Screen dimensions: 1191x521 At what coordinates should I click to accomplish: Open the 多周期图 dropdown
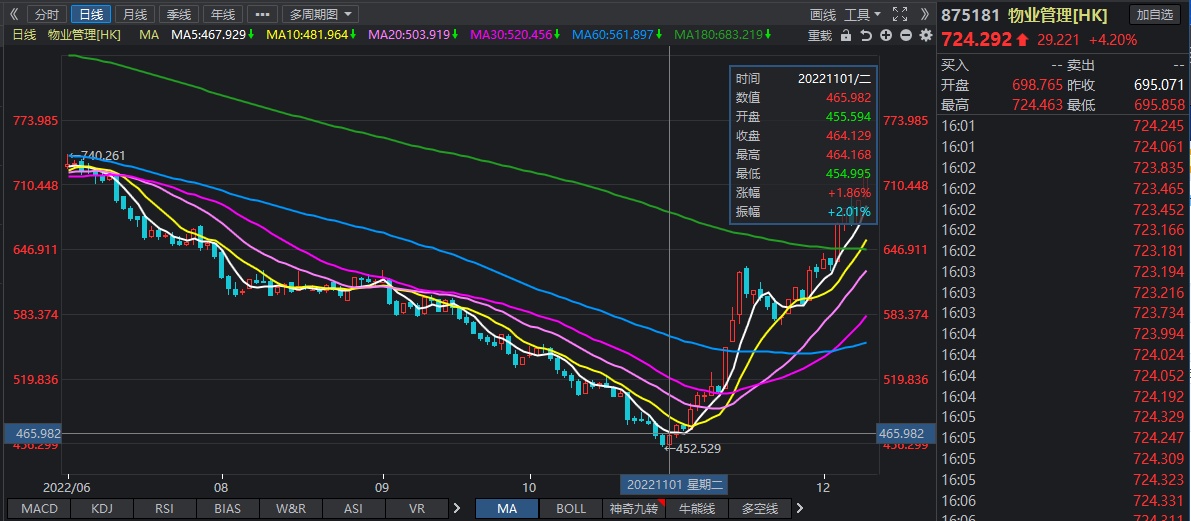point(321,14)
